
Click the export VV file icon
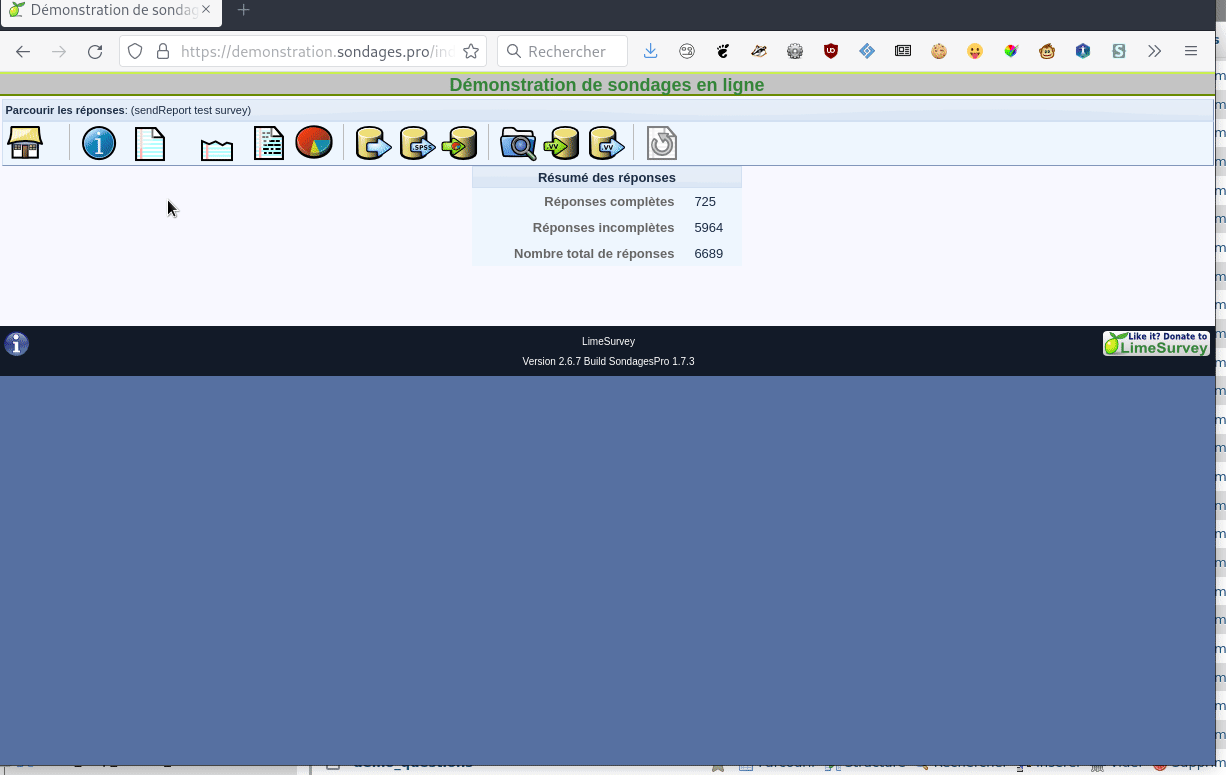(x=606, y=144)
